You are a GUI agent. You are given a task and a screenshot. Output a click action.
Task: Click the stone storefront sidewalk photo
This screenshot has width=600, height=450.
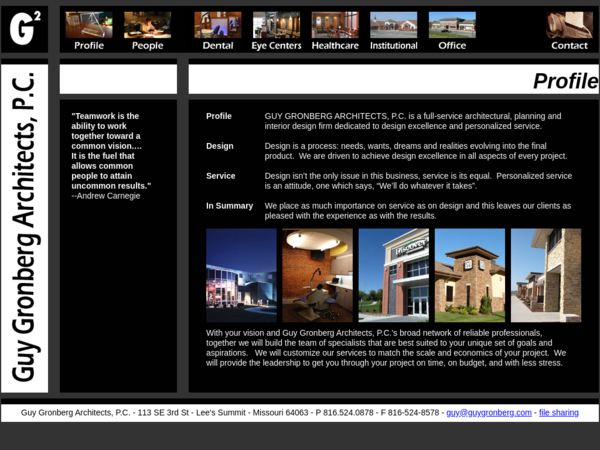click(546, 275)
